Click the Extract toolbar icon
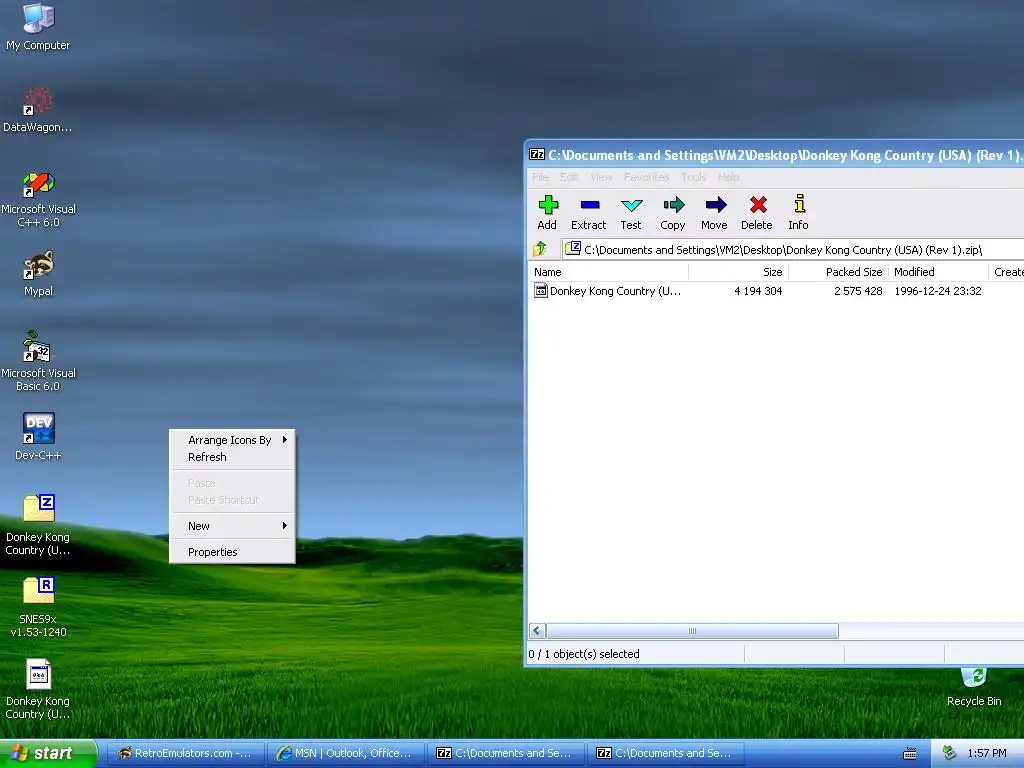This screenshot has height=768, width=1024. pos(588,212)
